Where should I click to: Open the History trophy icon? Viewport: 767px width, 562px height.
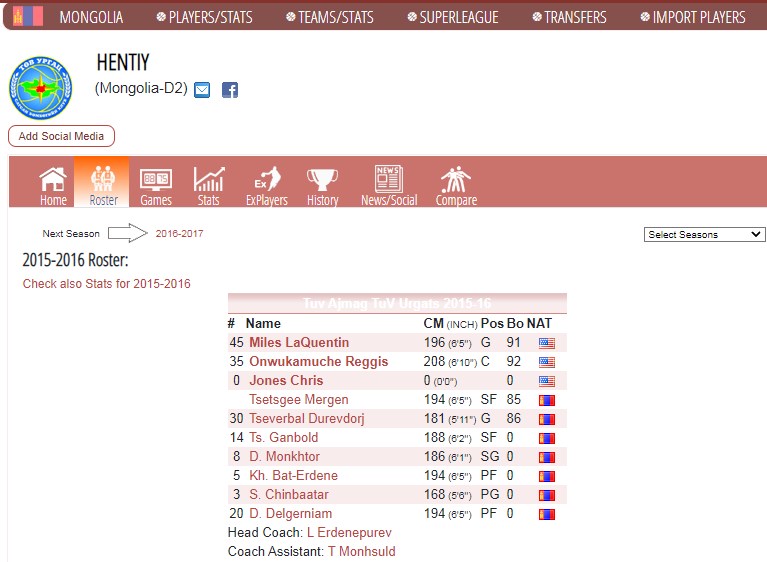pyautogui.click(x=322, y=180)
